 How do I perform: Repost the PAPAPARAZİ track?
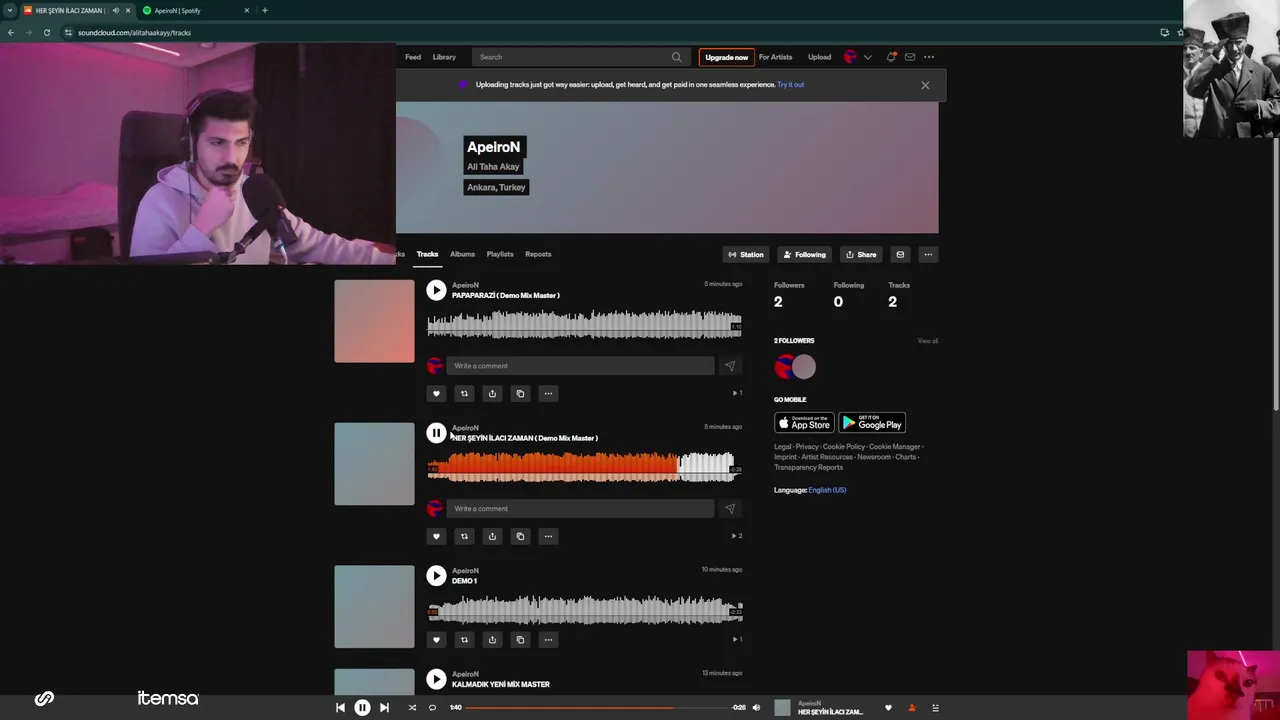(x=464, y=394)
